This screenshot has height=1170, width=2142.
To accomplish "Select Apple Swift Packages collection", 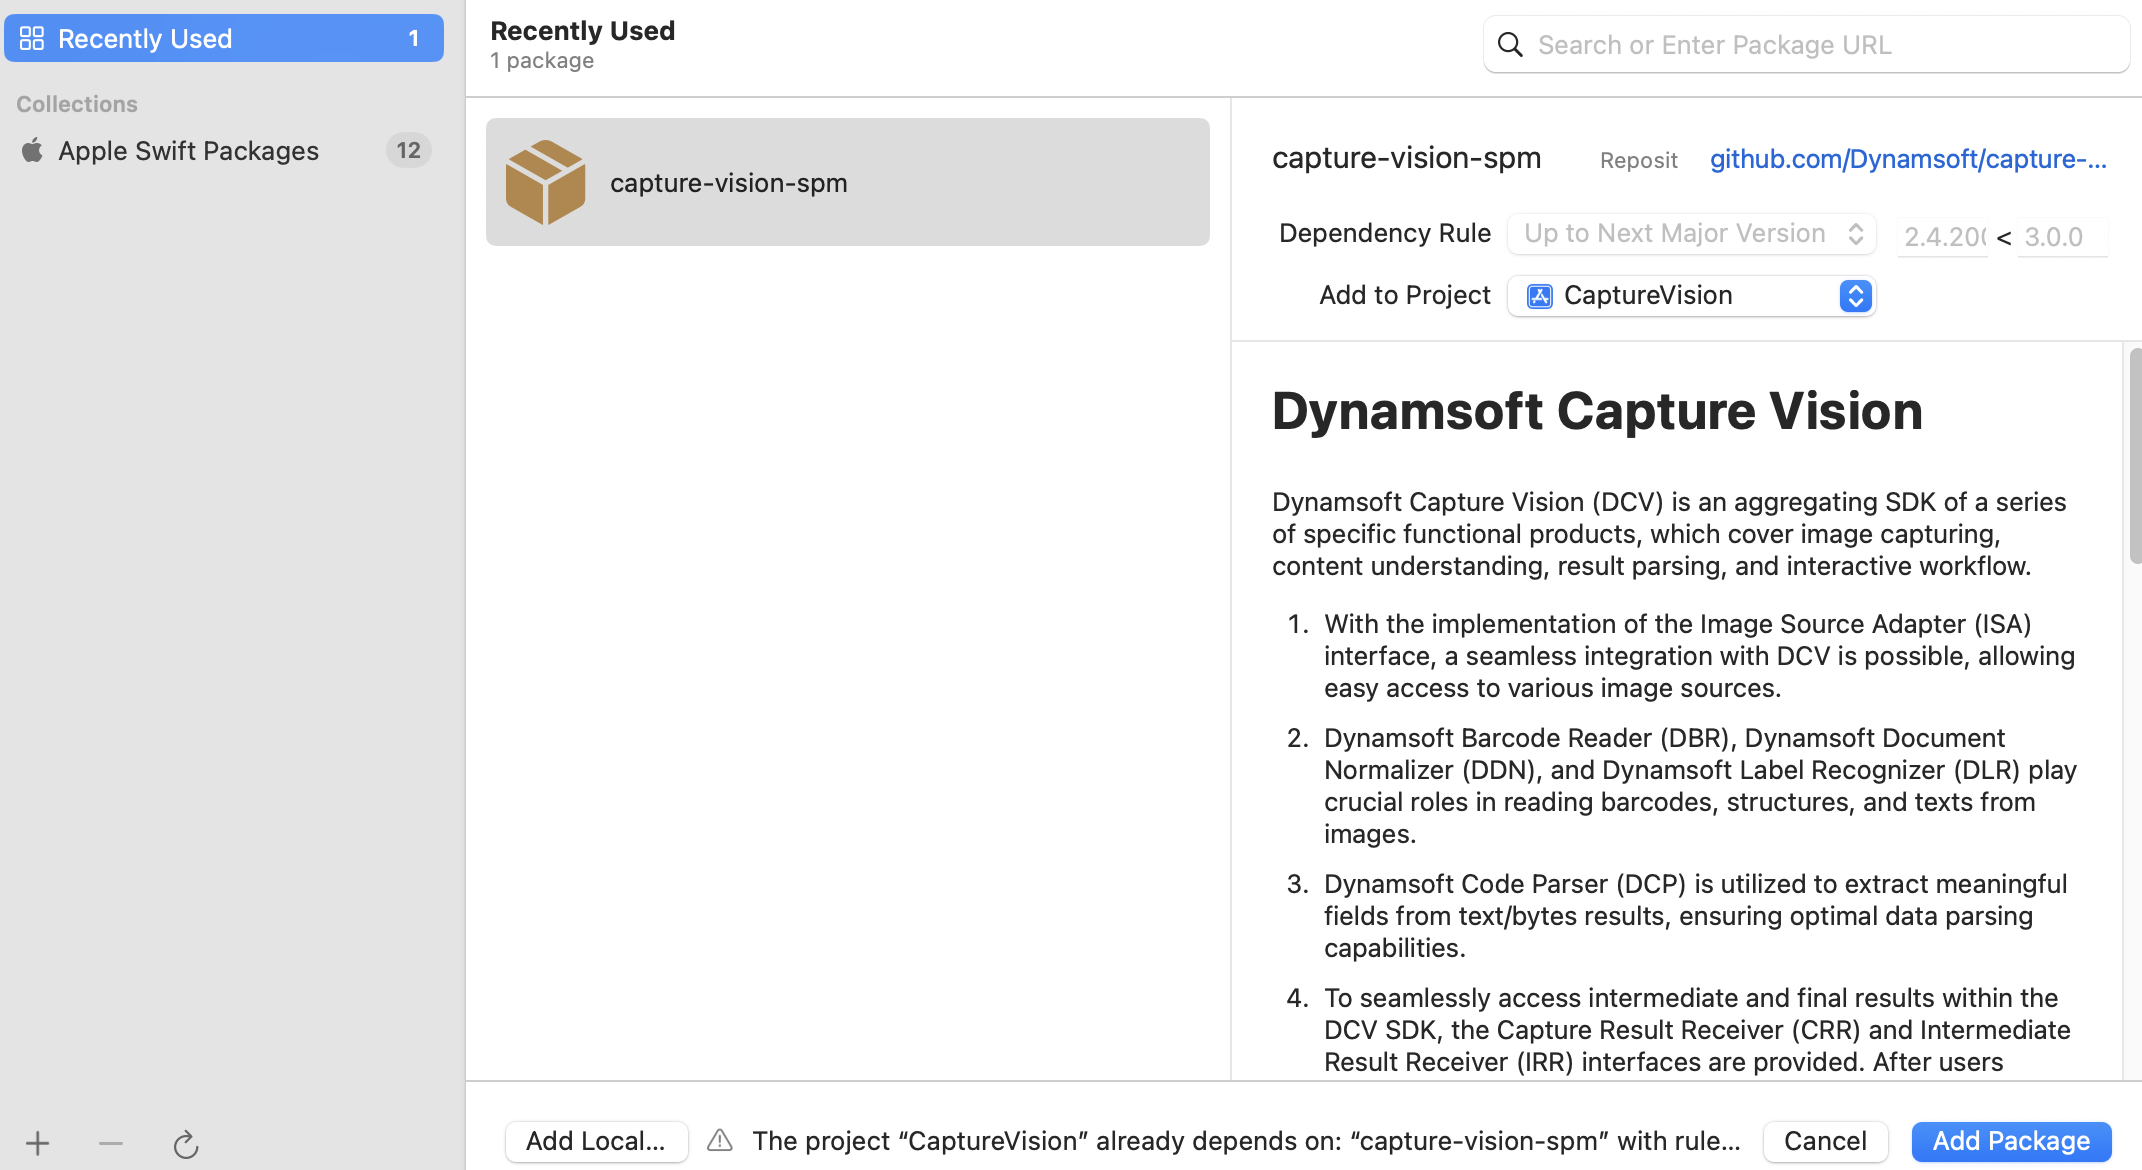I will [x=188, y=150].
